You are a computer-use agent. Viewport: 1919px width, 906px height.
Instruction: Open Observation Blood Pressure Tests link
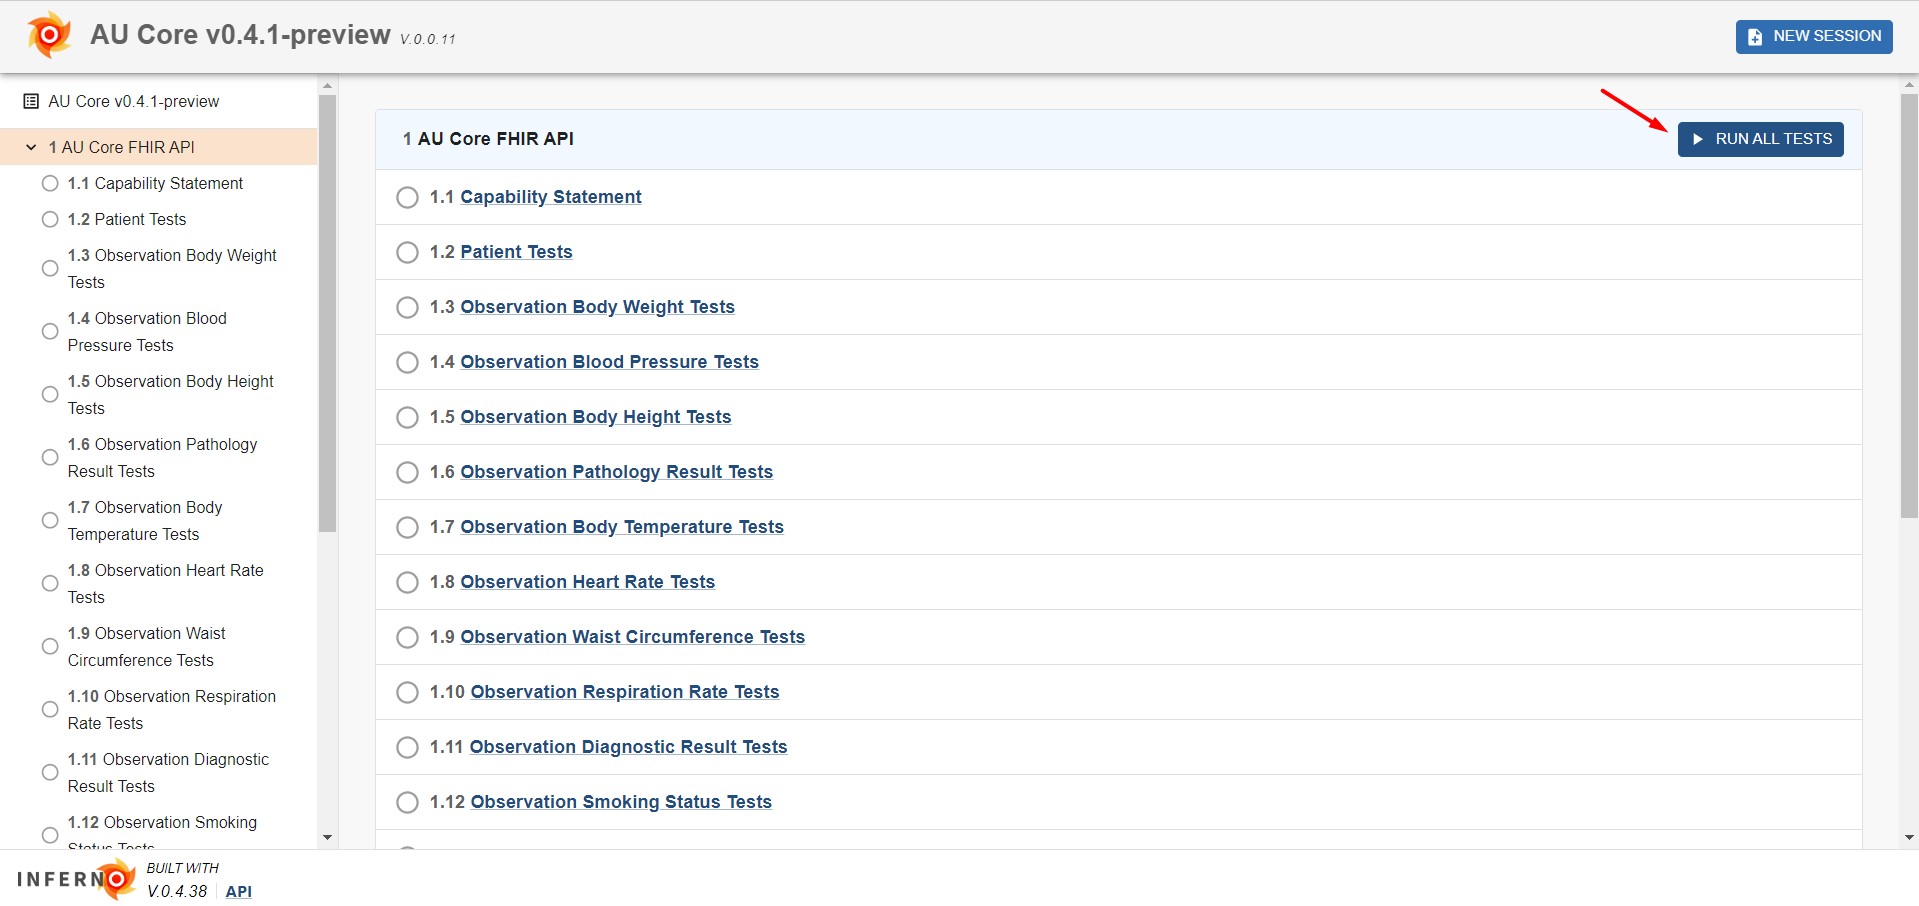tap(609, 362)
